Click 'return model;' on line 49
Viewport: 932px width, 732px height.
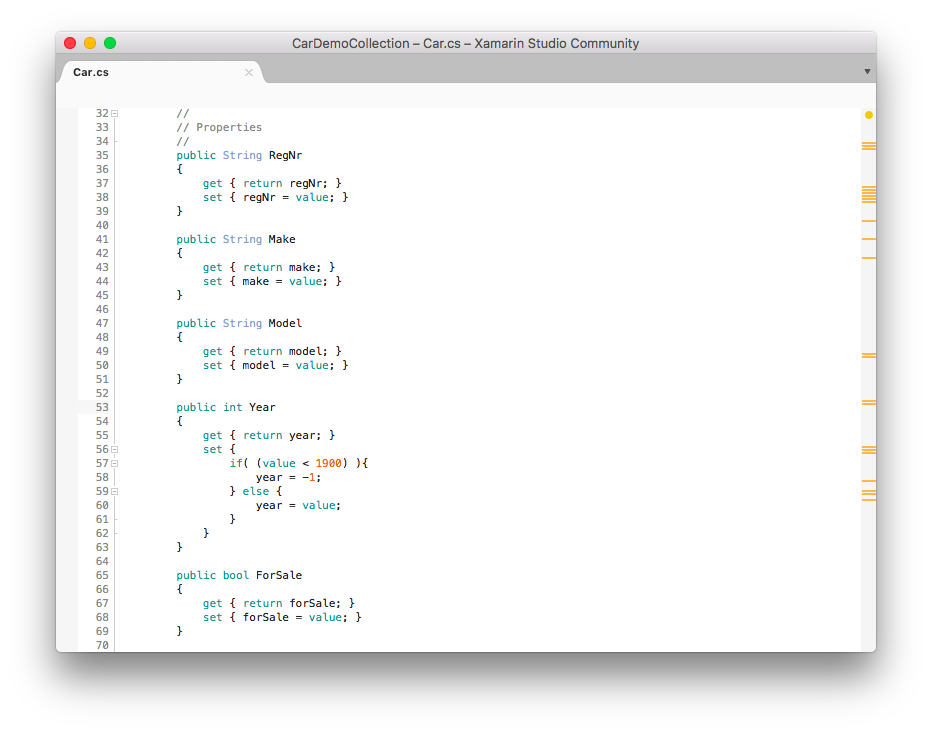pyautogui.click(x=285, y=352)
